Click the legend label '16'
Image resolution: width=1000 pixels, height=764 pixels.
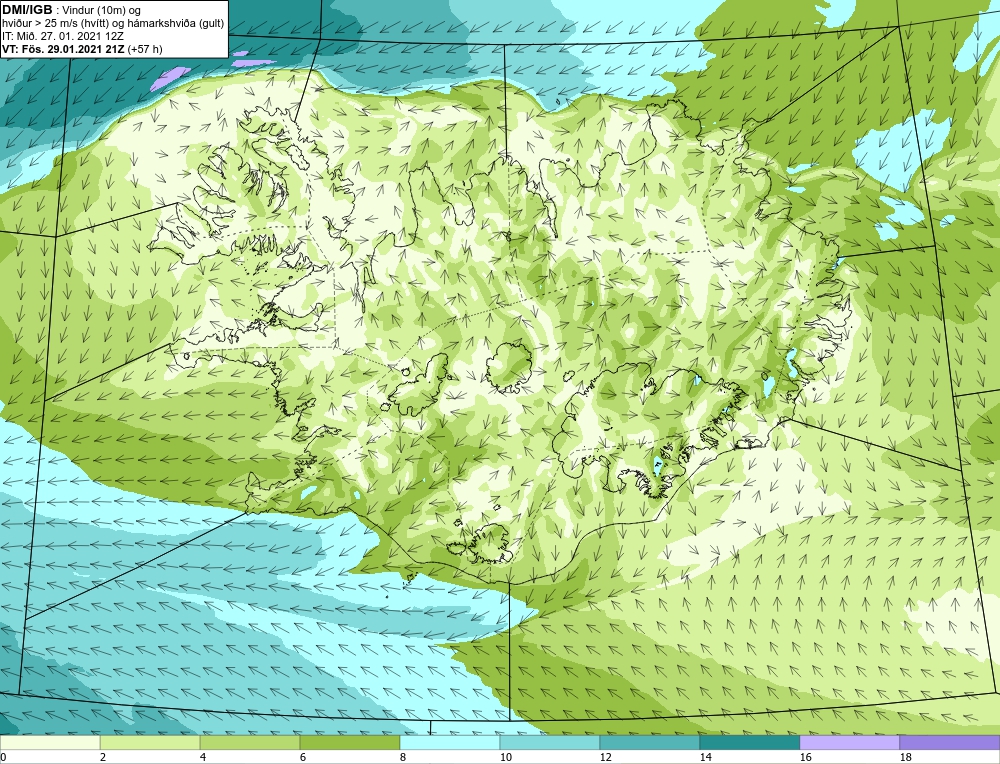click(805, 757)
